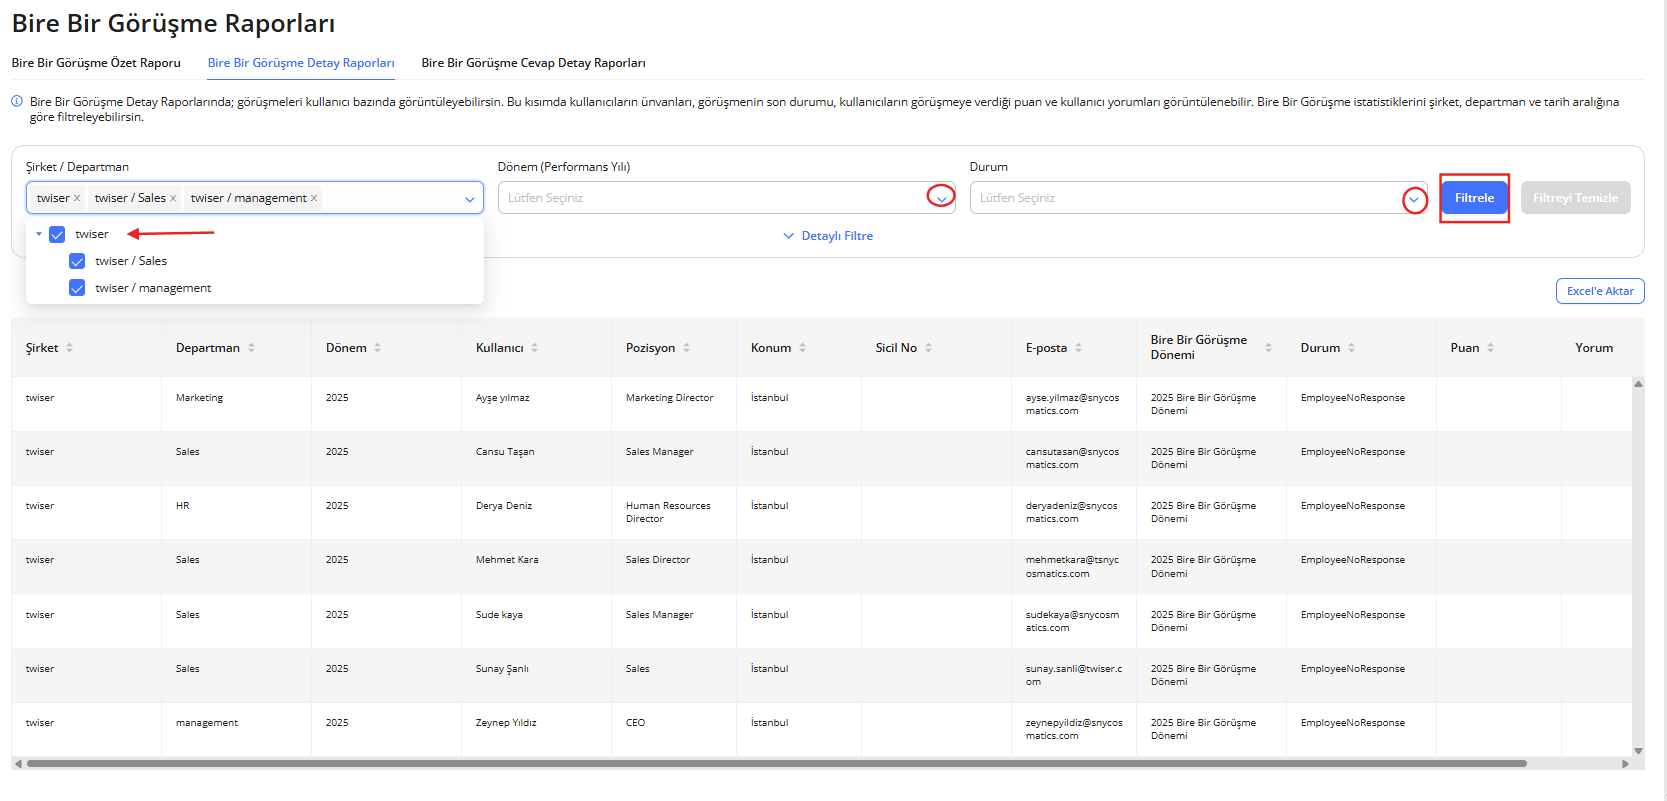
Task: Uncheck twiser / management checkbox
Action: 77,288
